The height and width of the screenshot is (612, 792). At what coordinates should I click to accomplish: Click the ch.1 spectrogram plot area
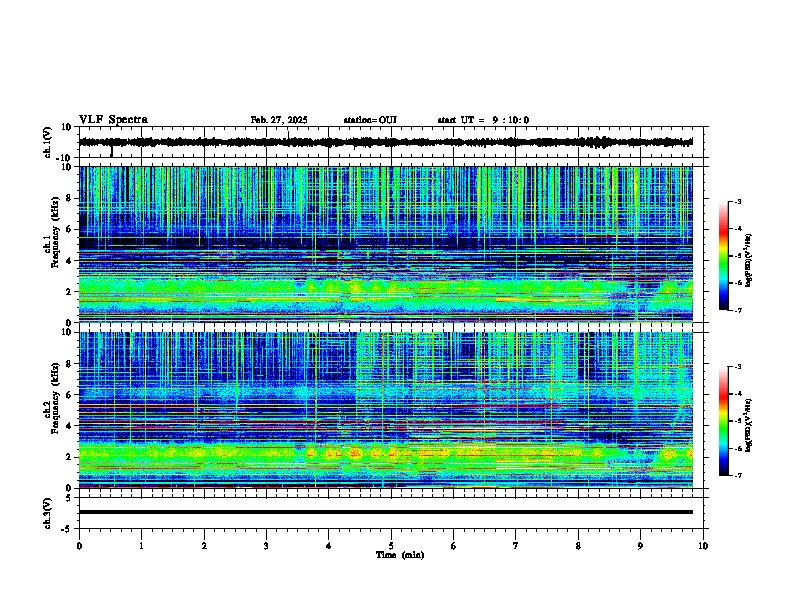point(386,244)
